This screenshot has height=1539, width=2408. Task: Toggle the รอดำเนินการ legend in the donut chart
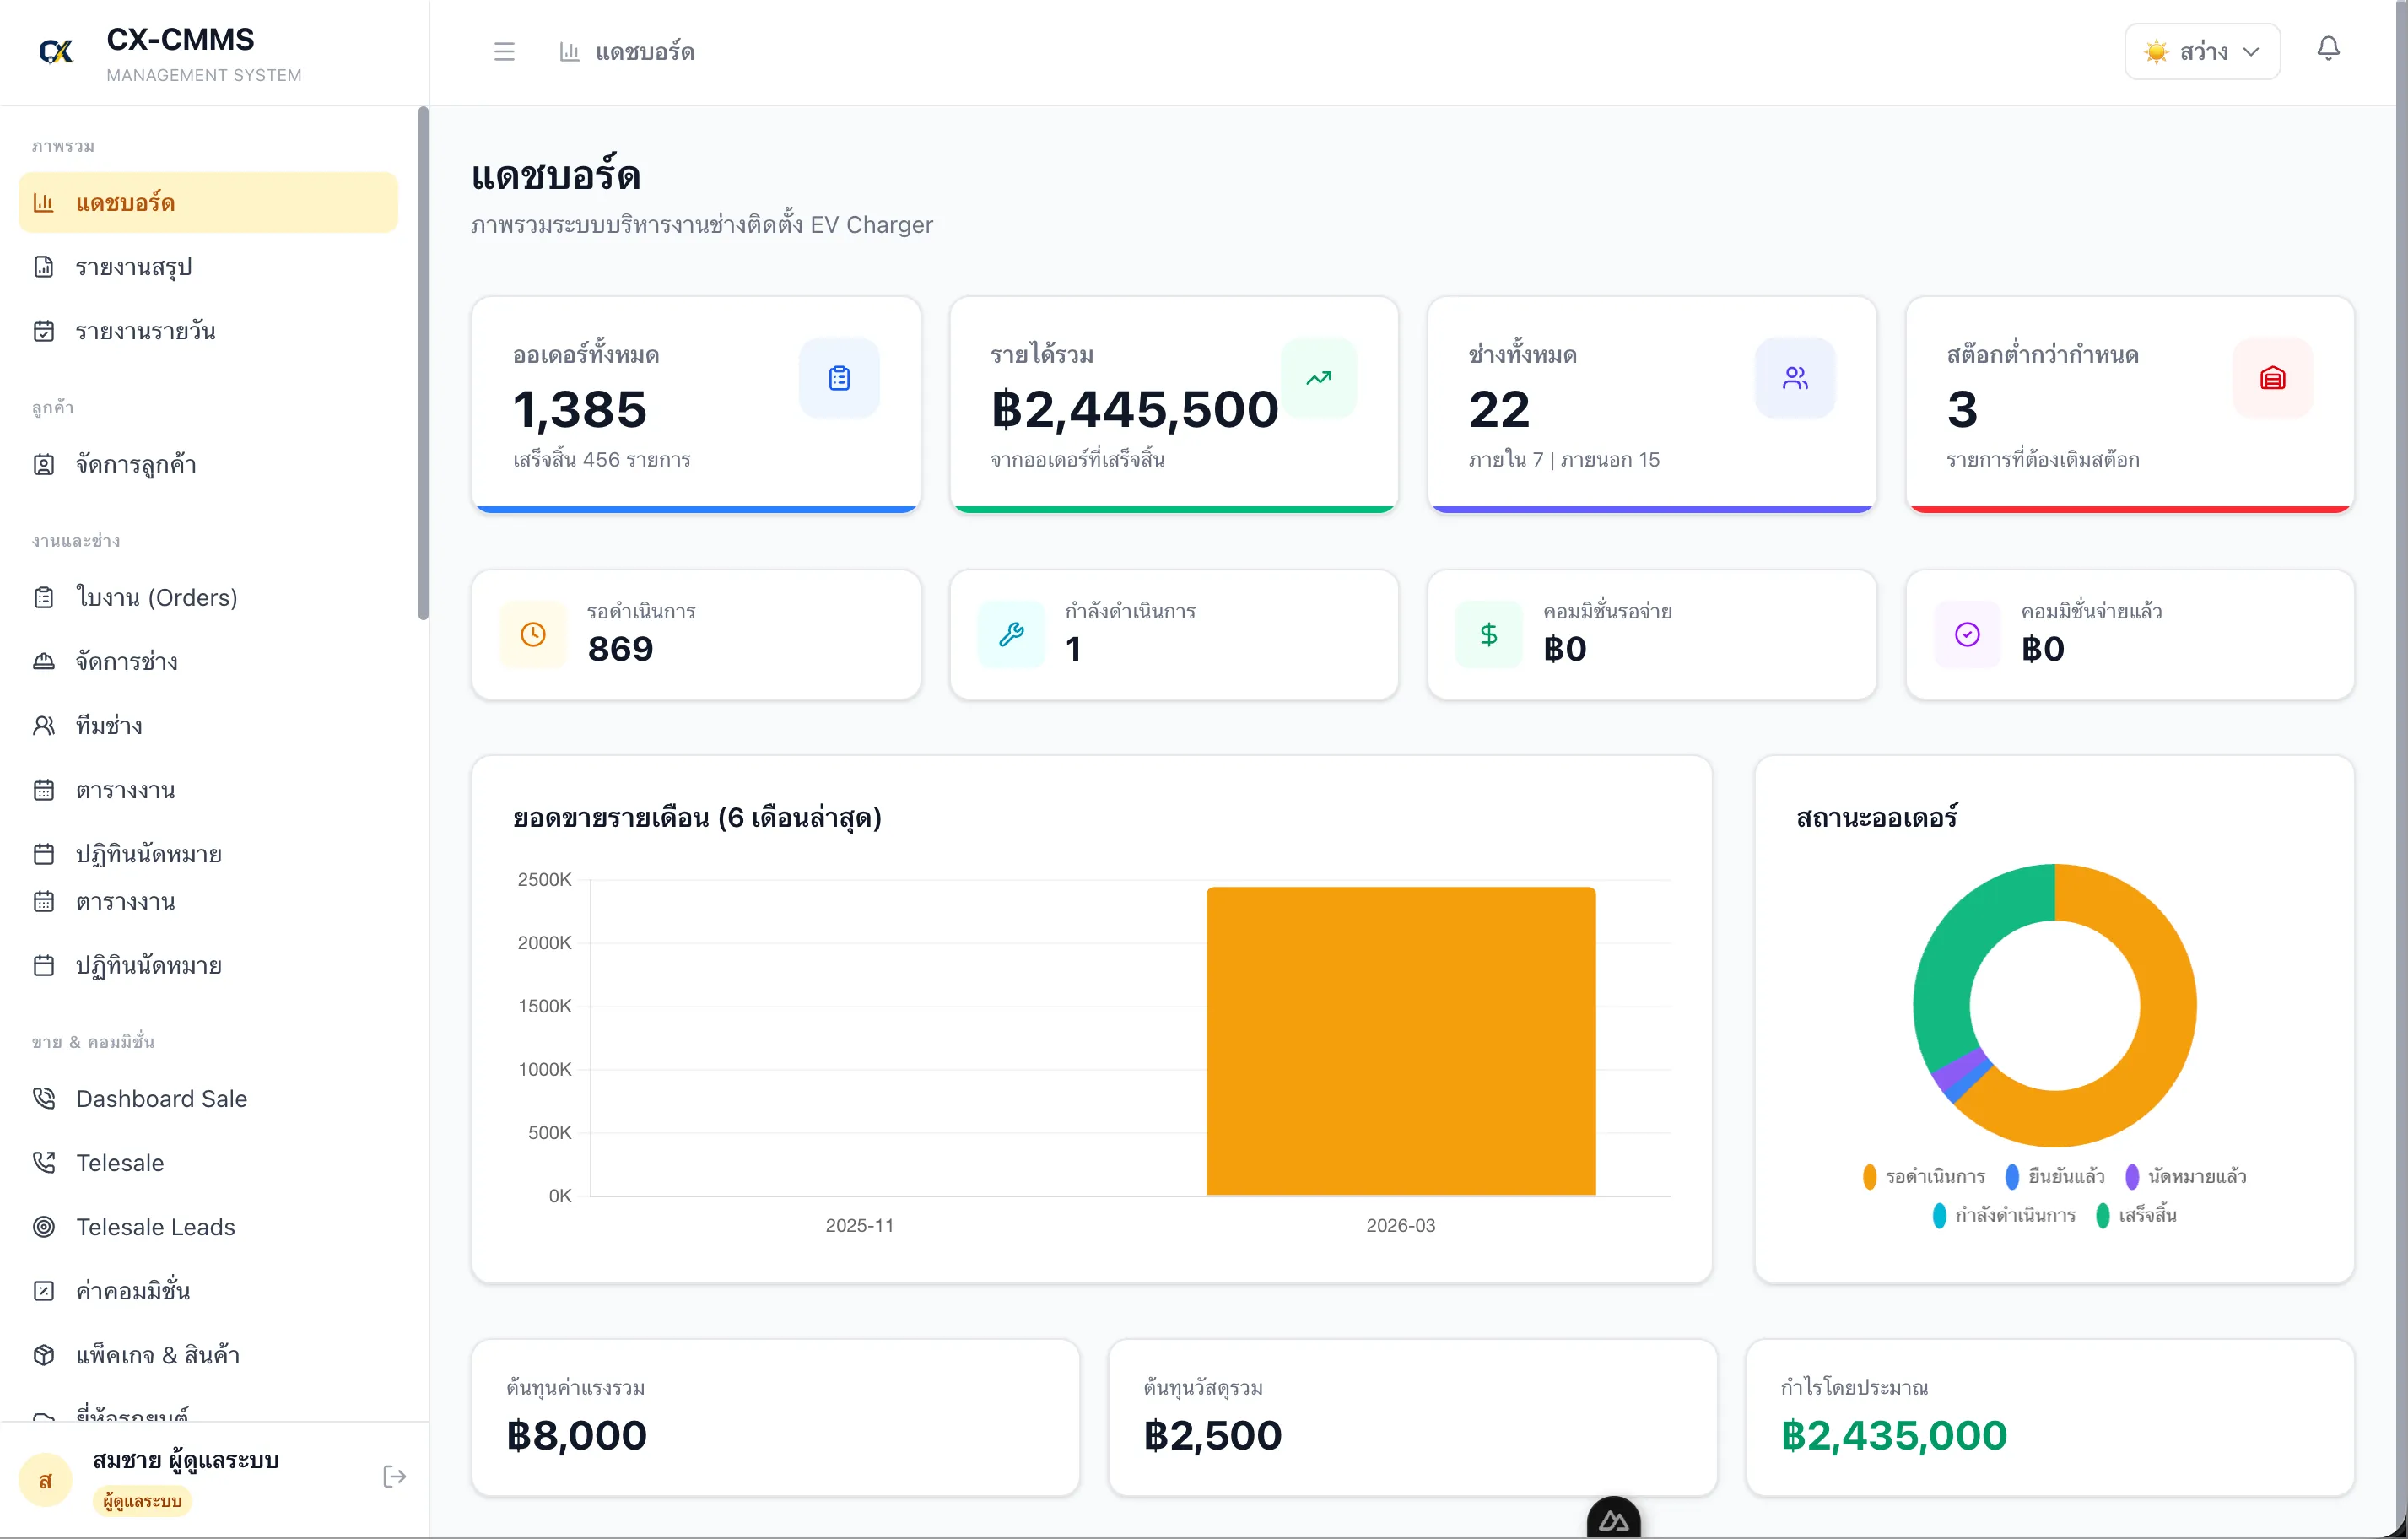1923,1176
